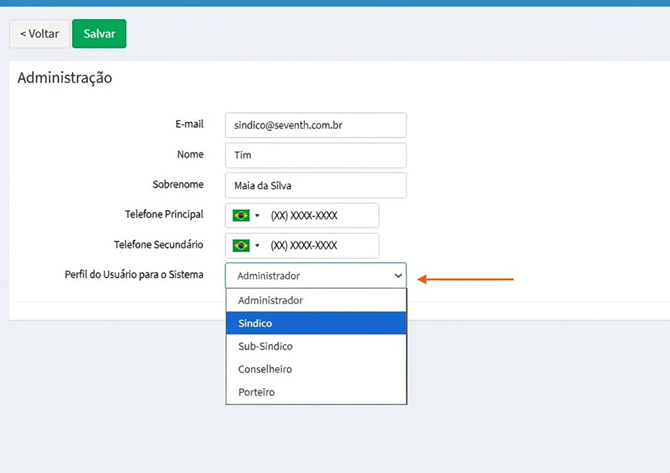This screenshot has height=473, width=670.
Task: Click the E-mail field label
Action: 188,124
